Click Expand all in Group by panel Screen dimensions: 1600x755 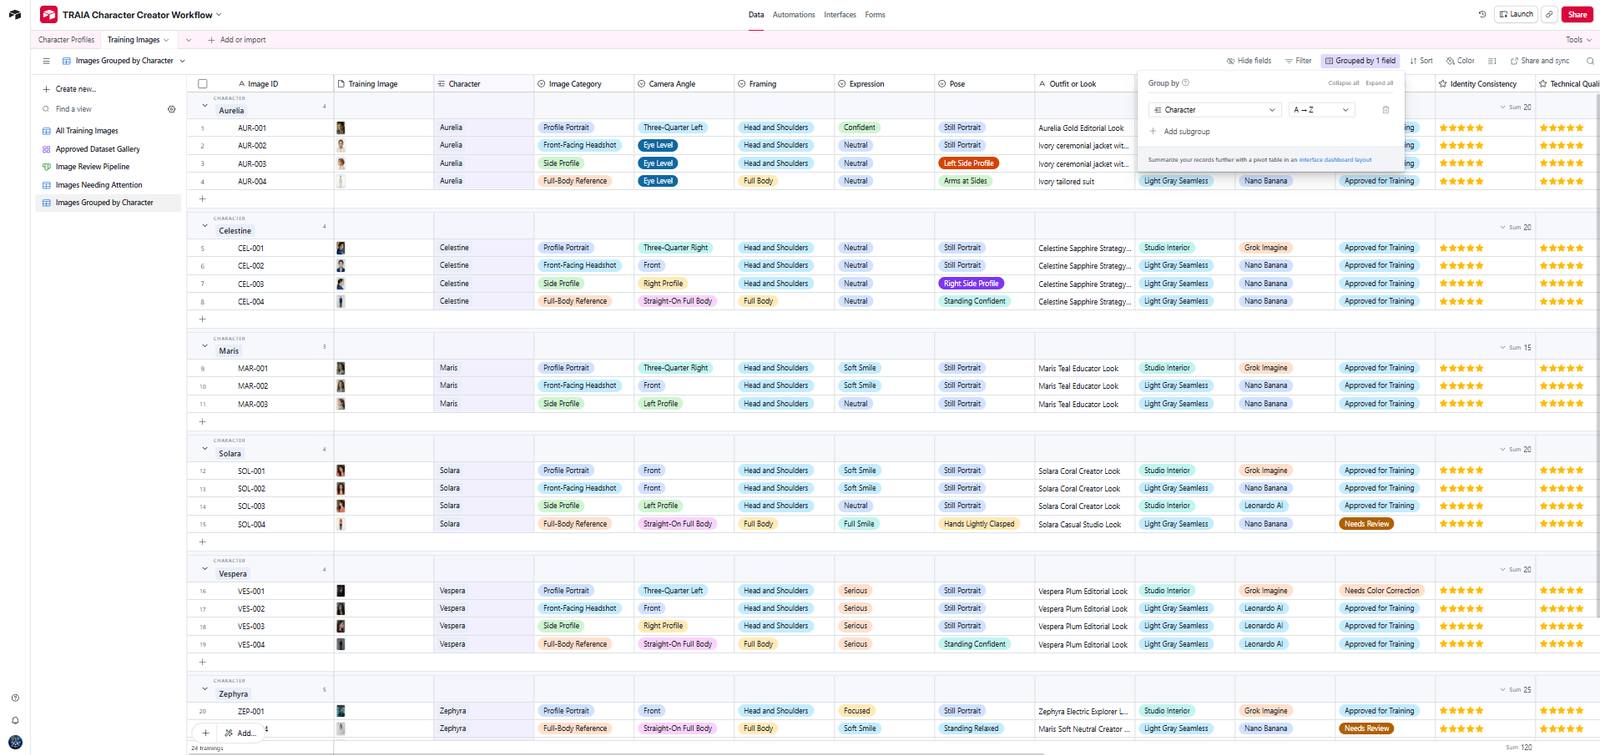[1379, 83]
